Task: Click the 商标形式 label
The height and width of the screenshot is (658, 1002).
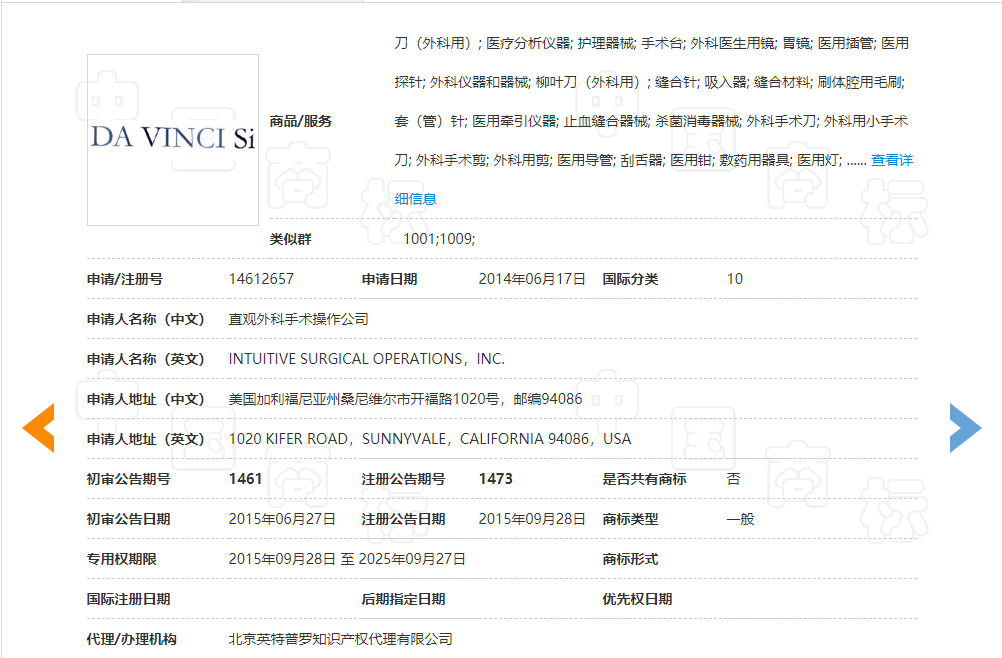Action: (x=630, y=559)
